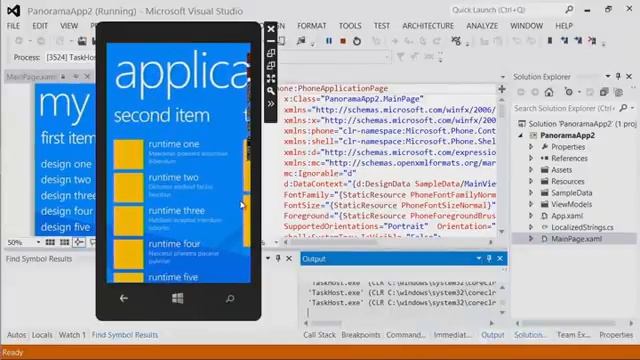Open the EDIT menu
This screenshot has height=360, width=640.
pos(40,26)
